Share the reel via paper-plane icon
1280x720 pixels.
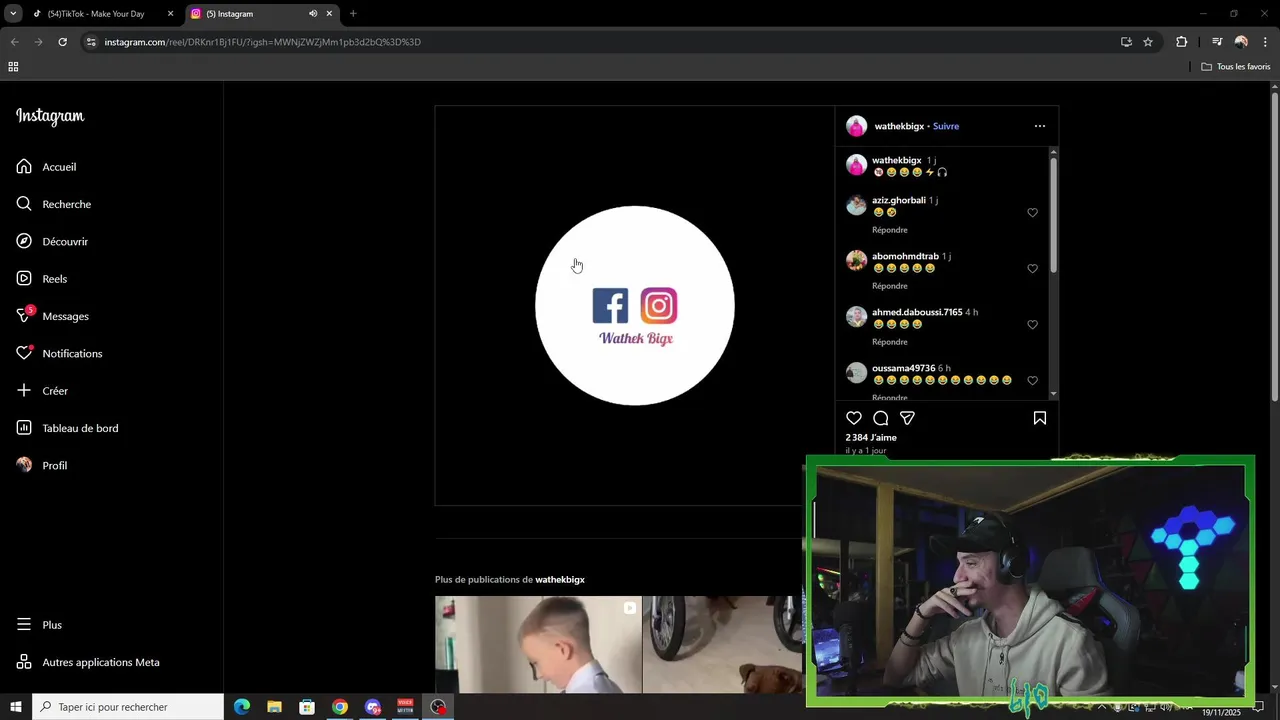click(907, 418)
